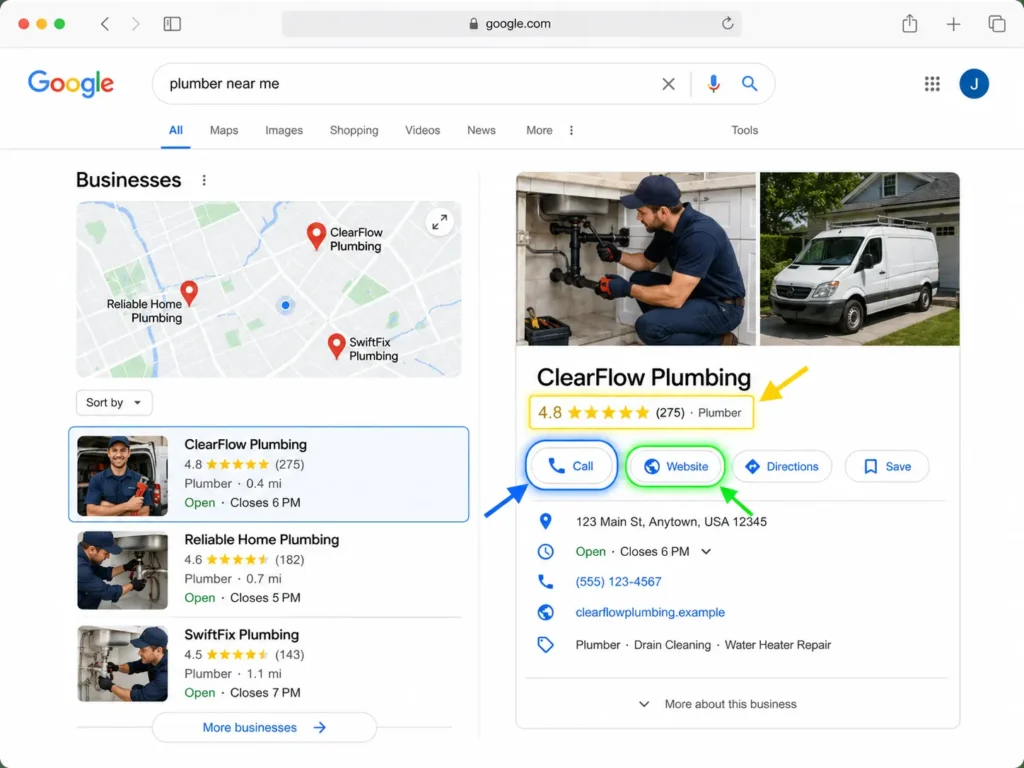
Task: Click the SwiftFix Plumbing map pin
Action: click(336, 346)
